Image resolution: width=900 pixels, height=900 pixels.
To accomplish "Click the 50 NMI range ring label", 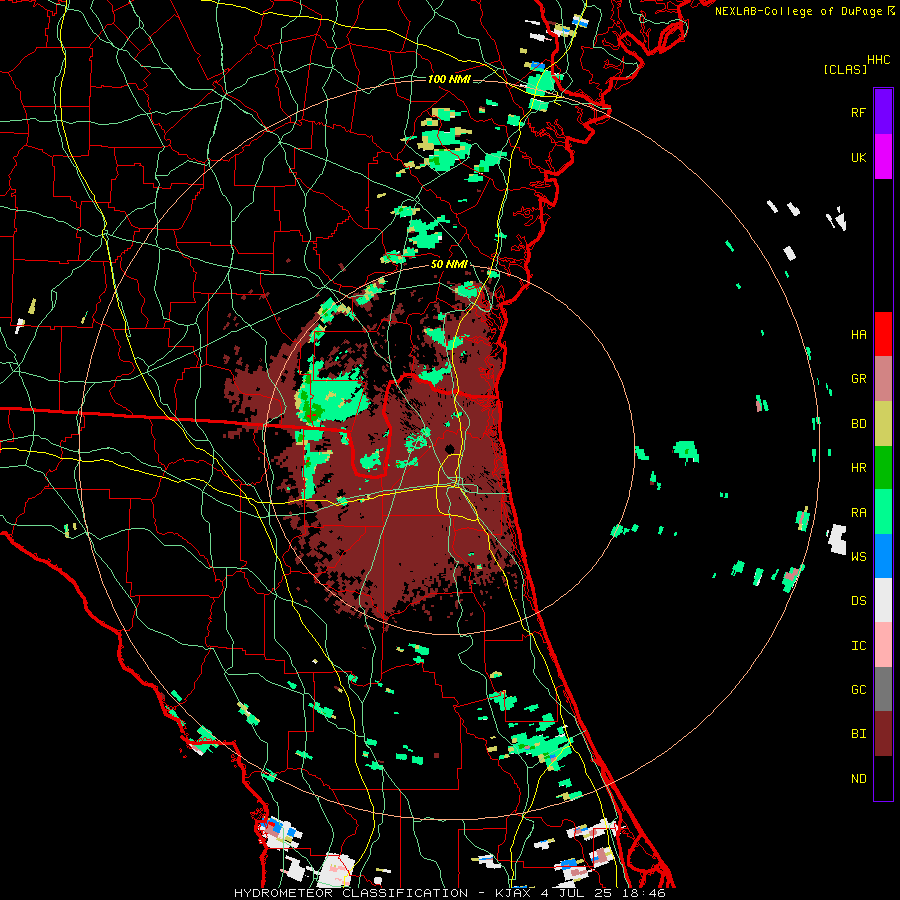I will click(x=449, y=264).
